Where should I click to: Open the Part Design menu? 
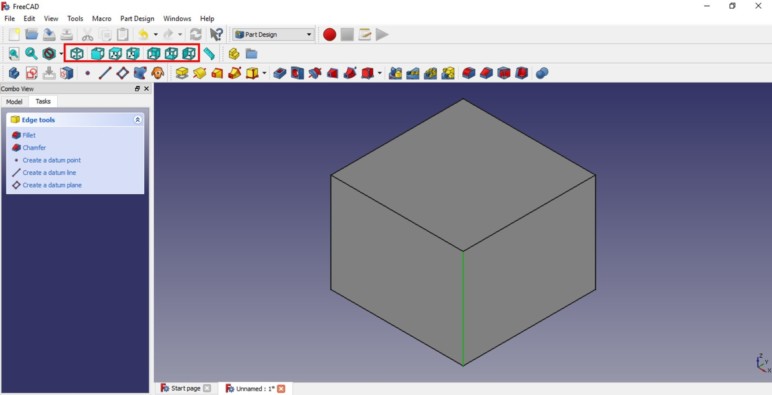tap(137, 19)
